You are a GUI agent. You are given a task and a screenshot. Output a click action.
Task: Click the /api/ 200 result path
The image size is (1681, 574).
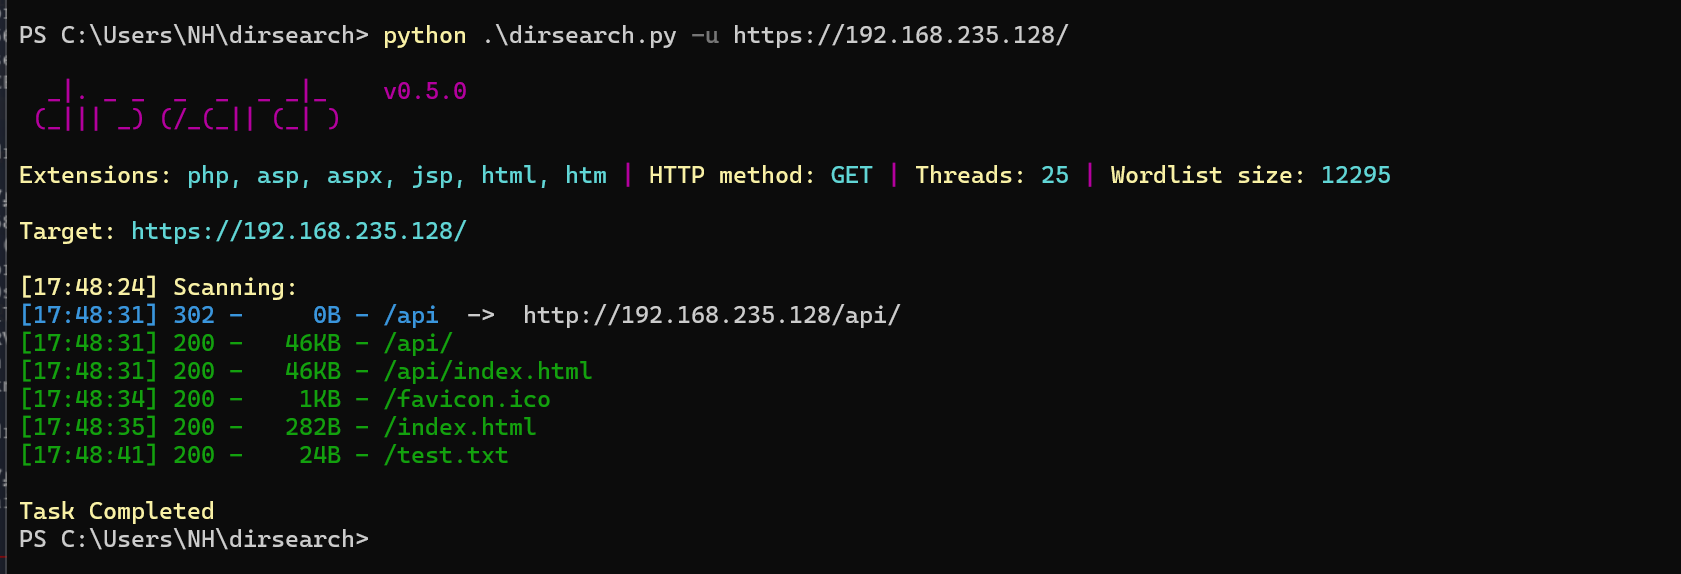(418, 343)
